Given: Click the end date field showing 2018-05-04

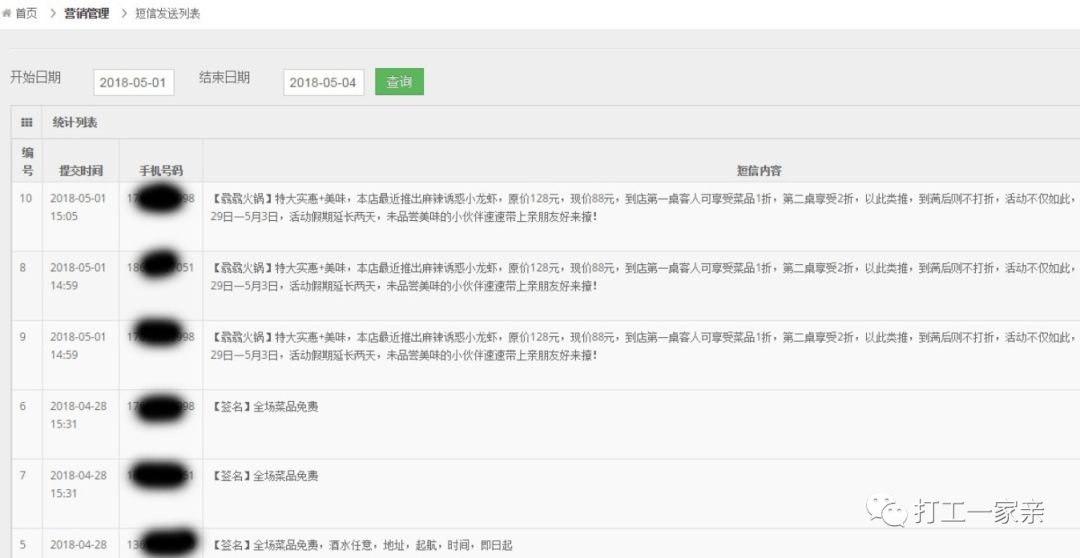Looking at the screenshot, I should pos(323,82).
